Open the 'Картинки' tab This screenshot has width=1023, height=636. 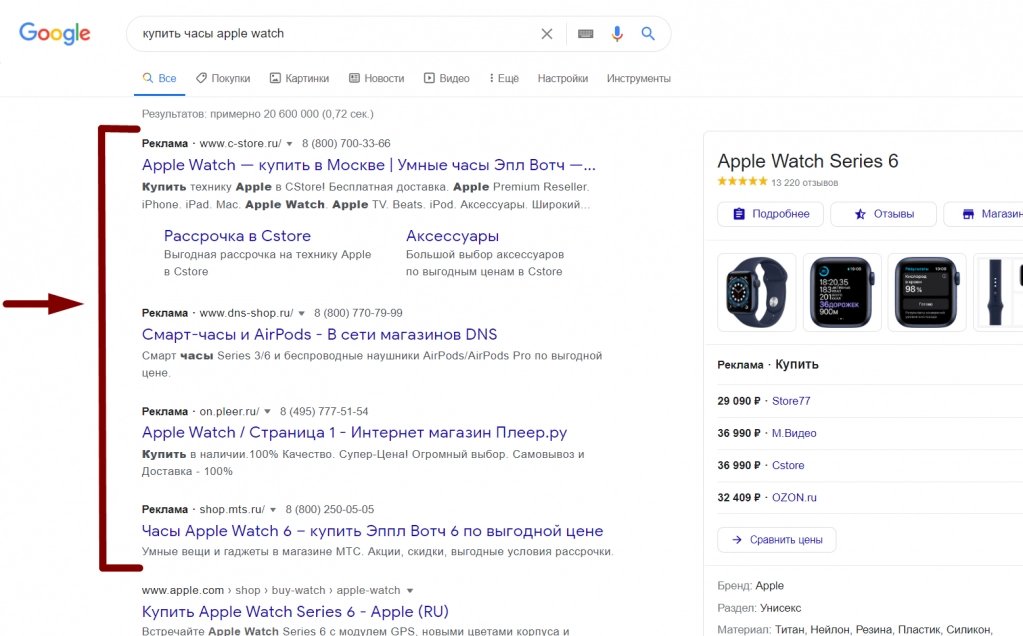tap(299, 78)
